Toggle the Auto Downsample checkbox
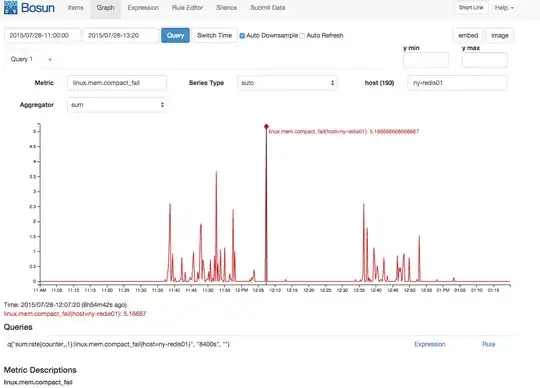This screenshot has width=540, height=388. 242,36
